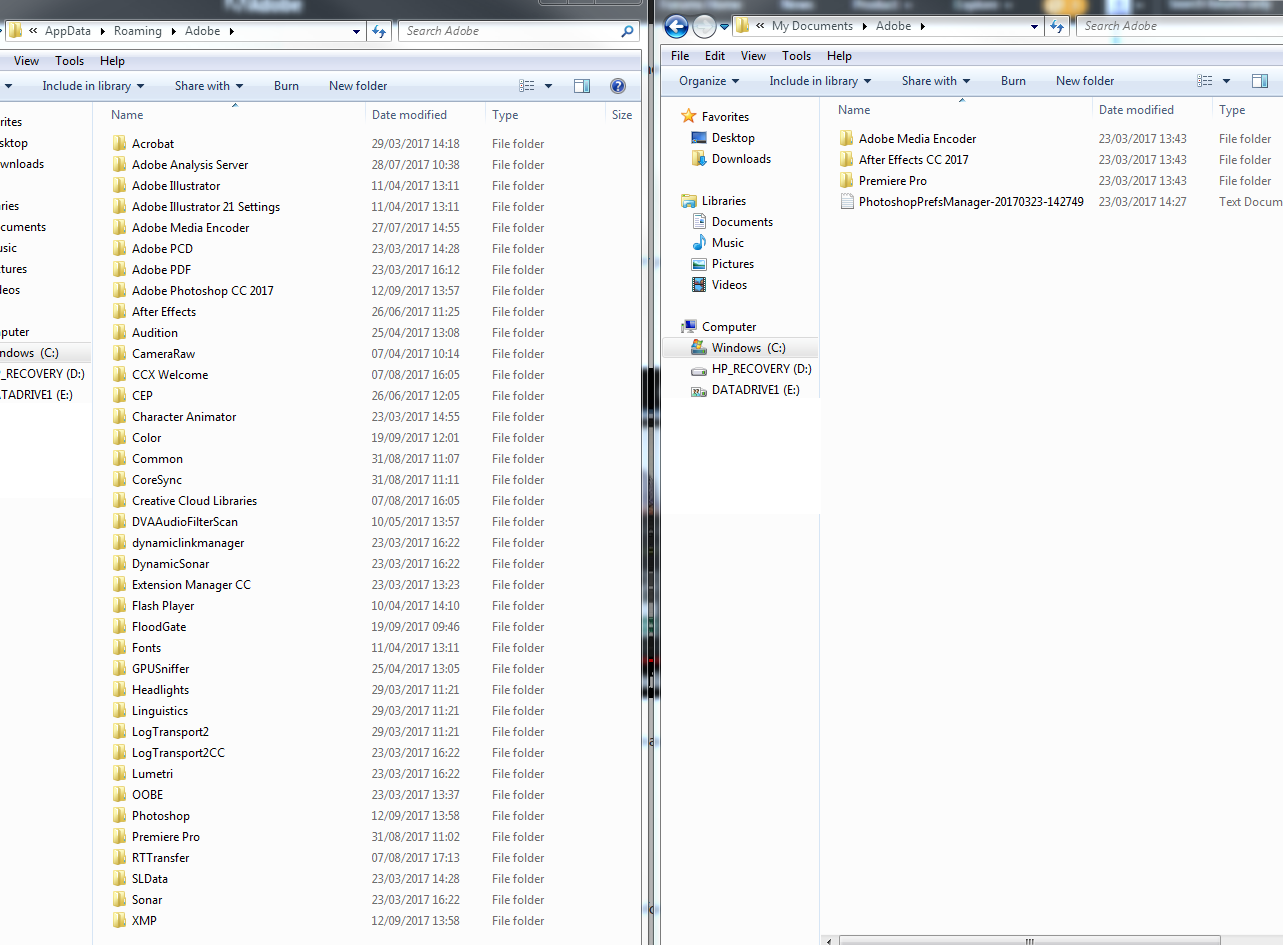The image size is (1283, 945).
Task: Click Burn in left window toolbar
Action: click(x=286, y=86)
